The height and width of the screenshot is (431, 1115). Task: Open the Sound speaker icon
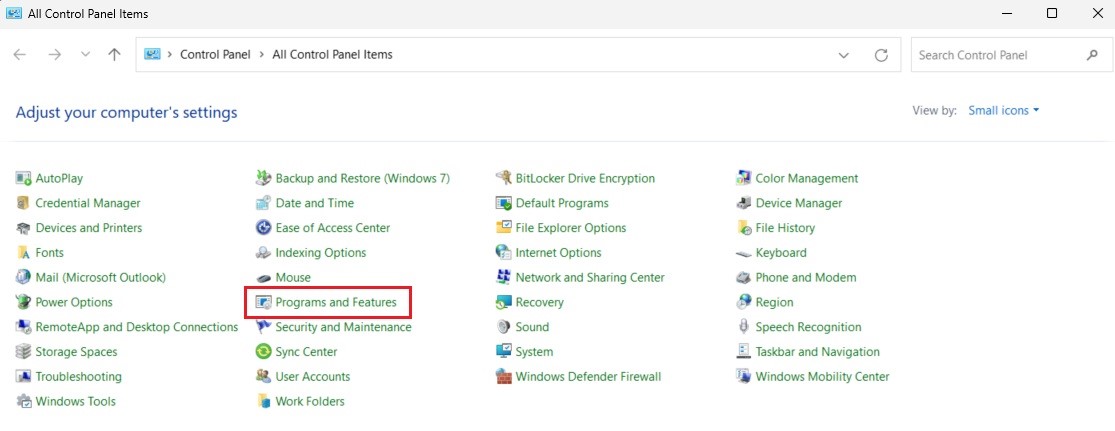click(504, 327)
